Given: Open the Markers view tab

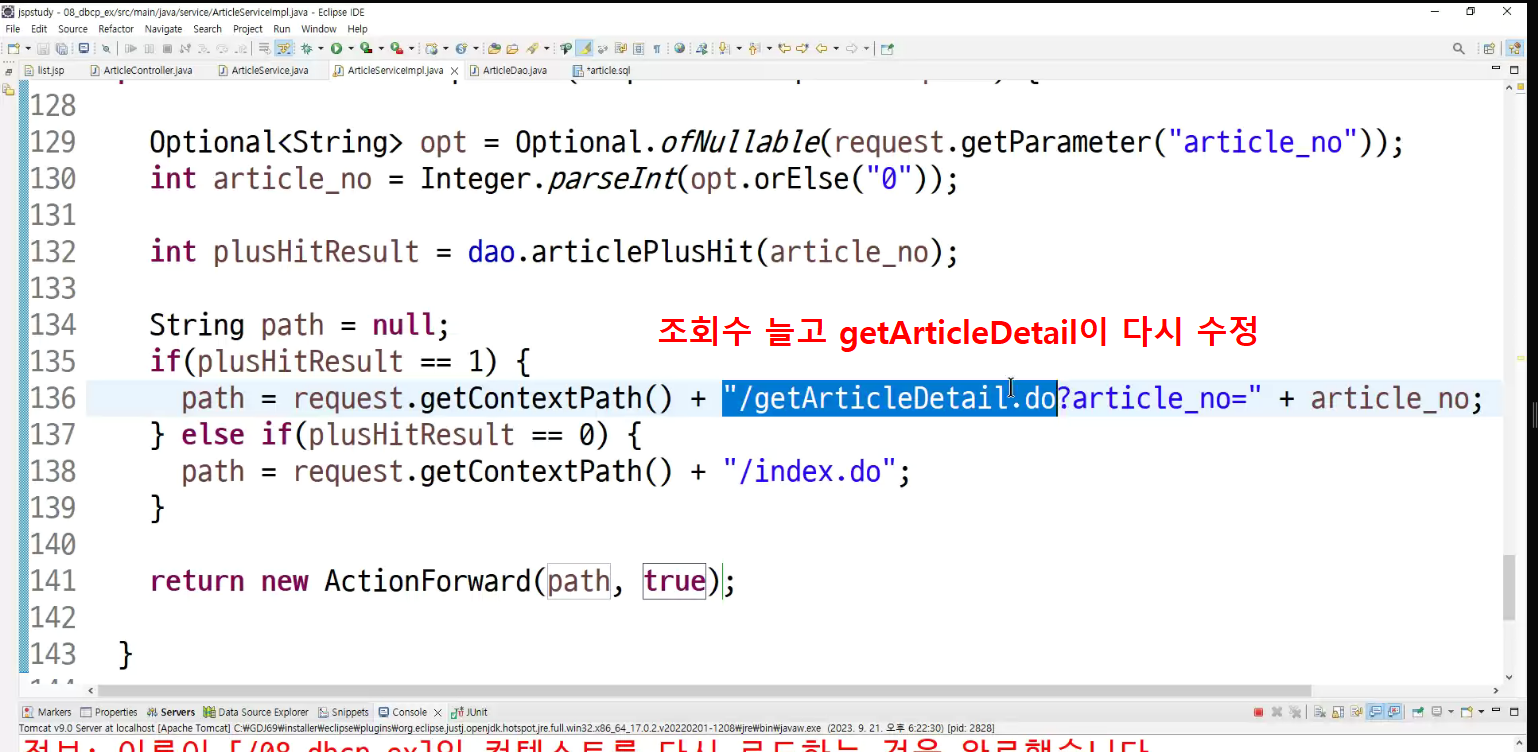Looking at the screenshot, I should (x=47, y=712).
